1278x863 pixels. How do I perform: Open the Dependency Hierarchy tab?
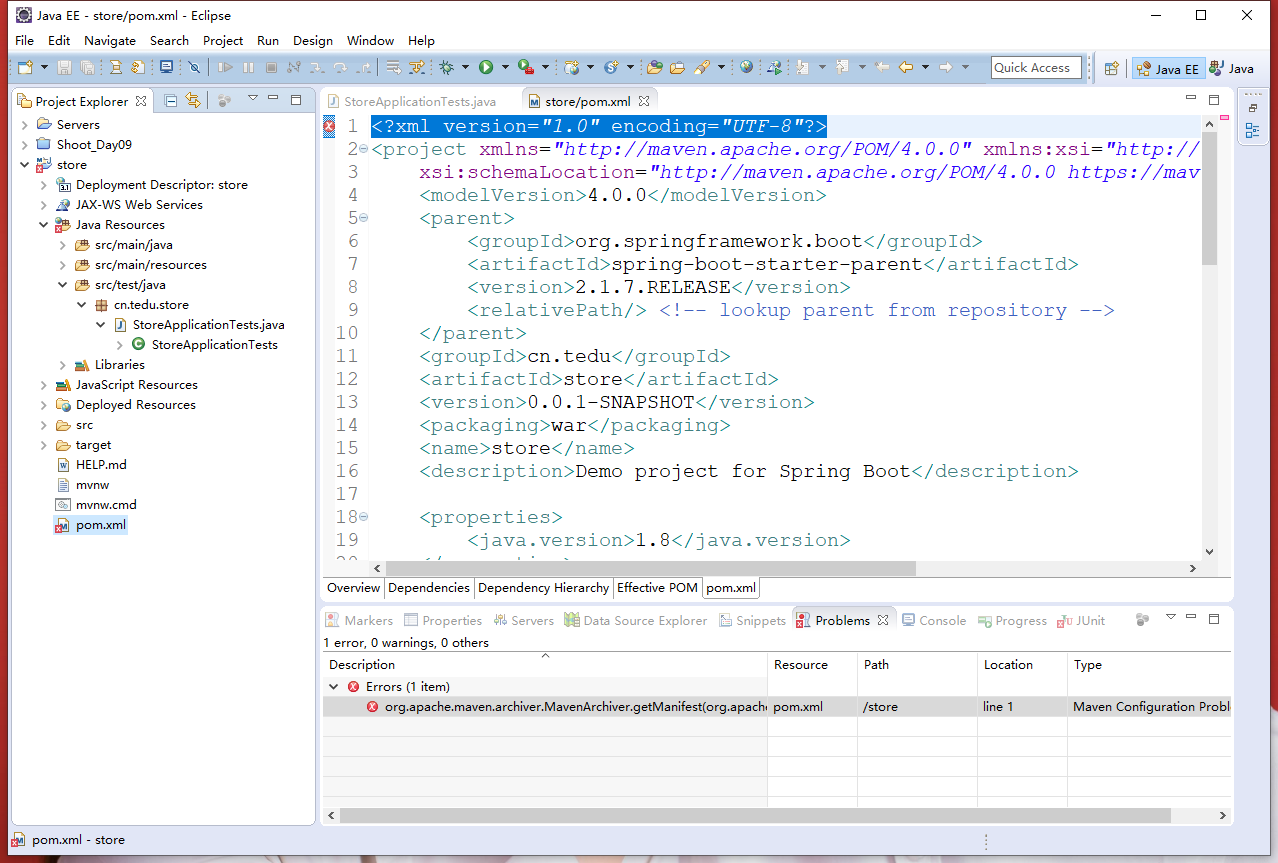click(543, 588)
